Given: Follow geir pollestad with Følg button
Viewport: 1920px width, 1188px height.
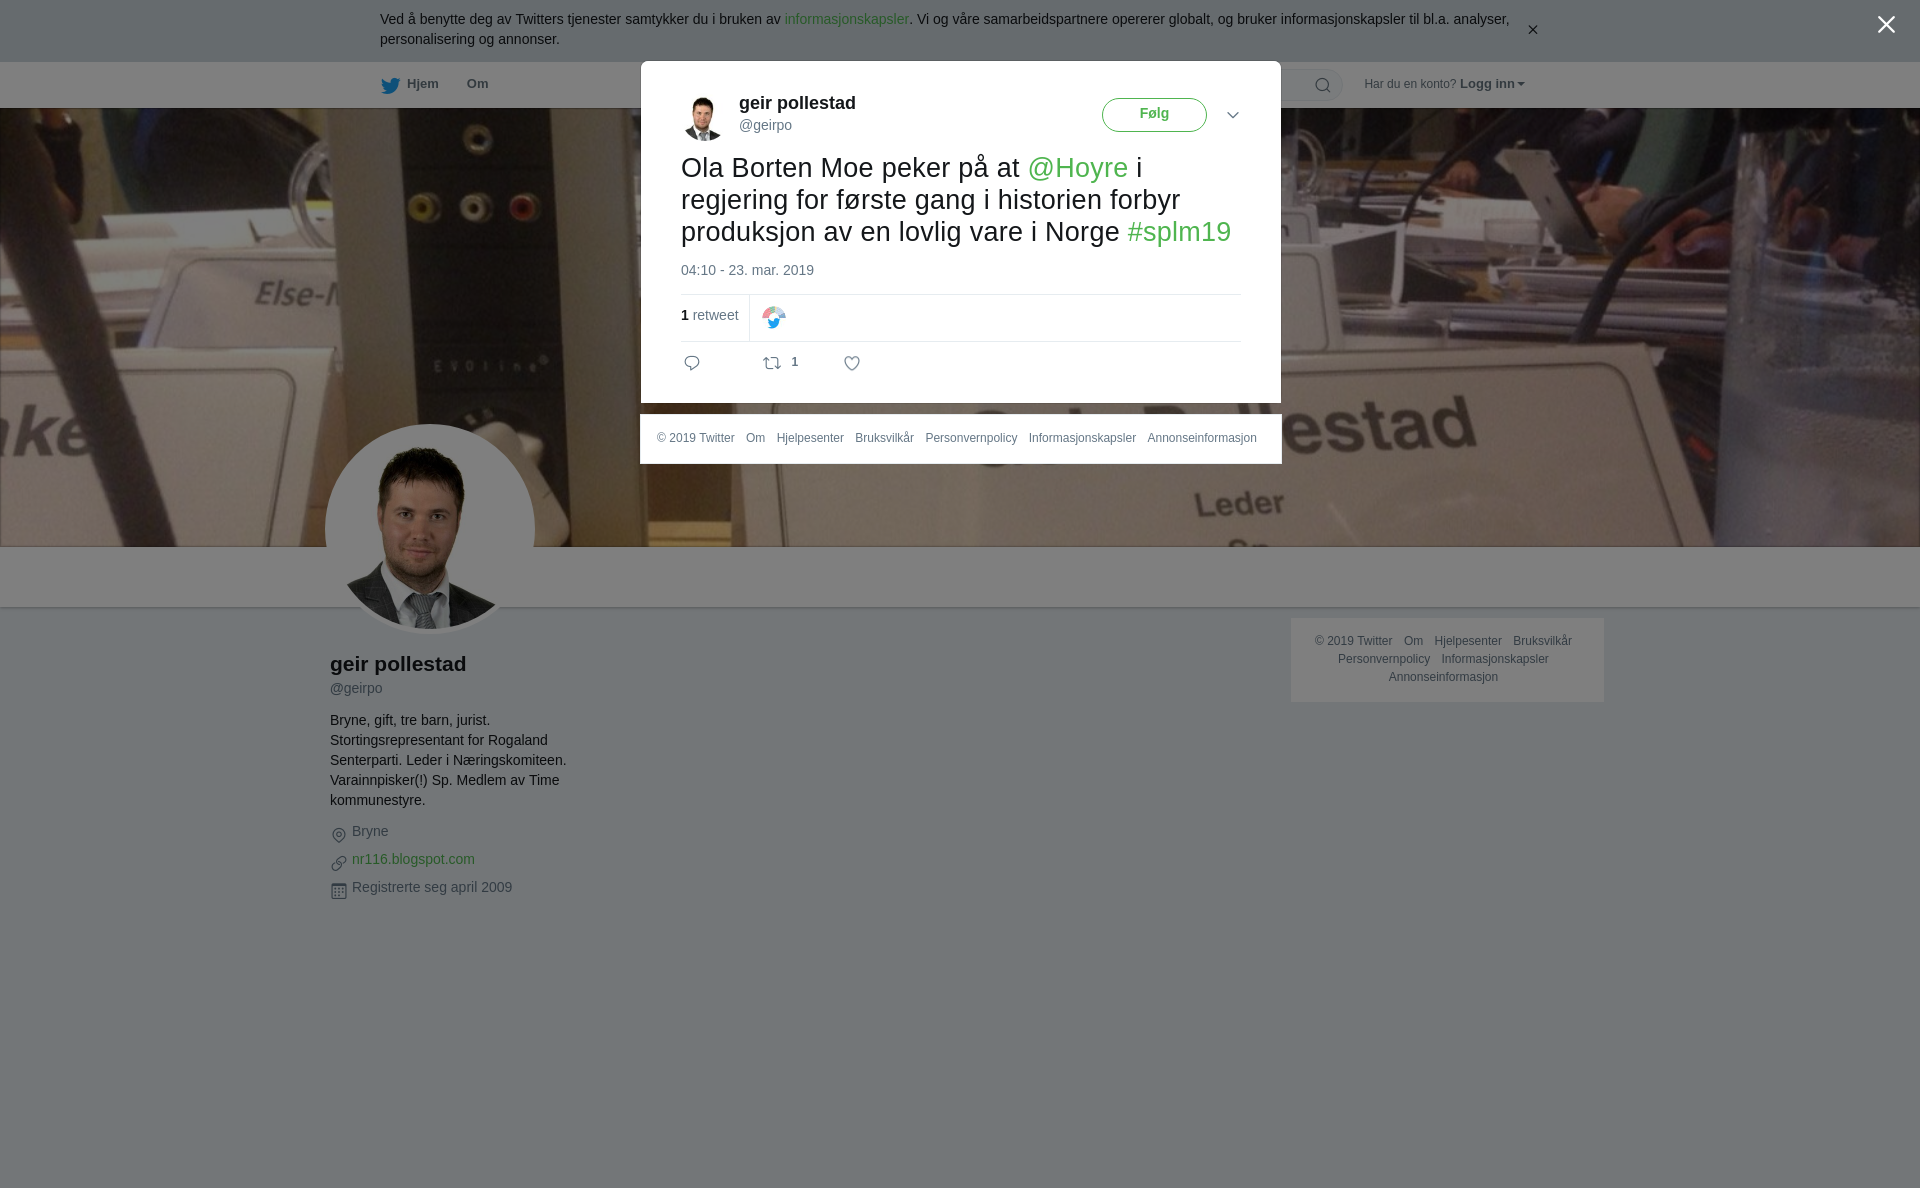Looking at the screenshot, I should [x=1154, y=115].
